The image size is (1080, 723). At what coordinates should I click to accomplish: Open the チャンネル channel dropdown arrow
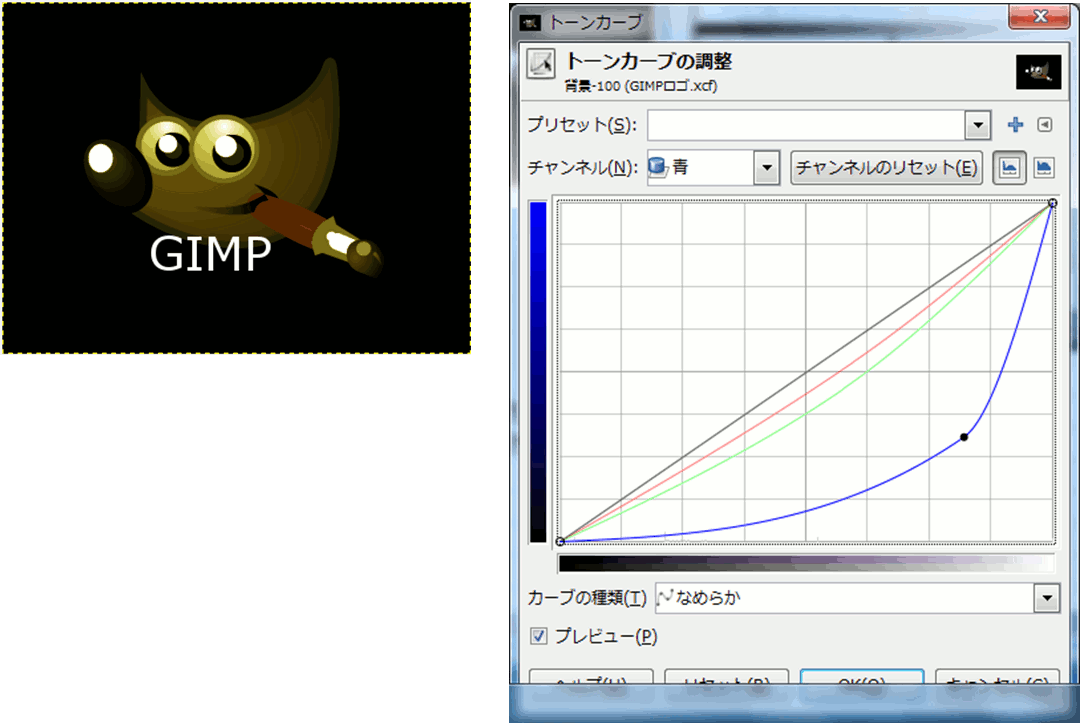[767, 168]
